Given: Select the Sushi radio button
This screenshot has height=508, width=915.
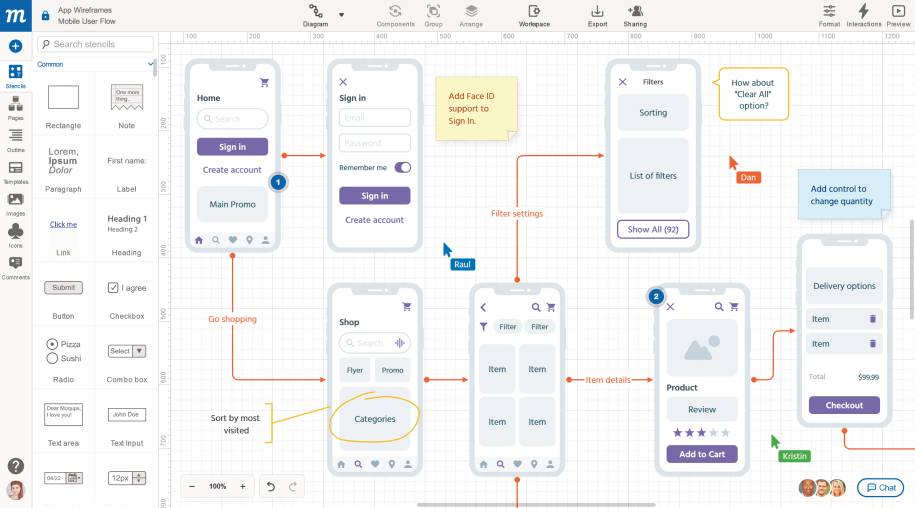Looking at the screenshot, I should point(52,358).
